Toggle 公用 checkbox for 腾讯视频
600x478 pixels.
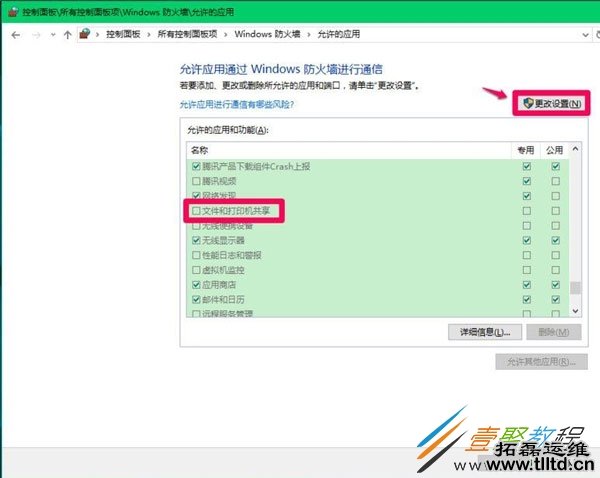coord(556,181)
